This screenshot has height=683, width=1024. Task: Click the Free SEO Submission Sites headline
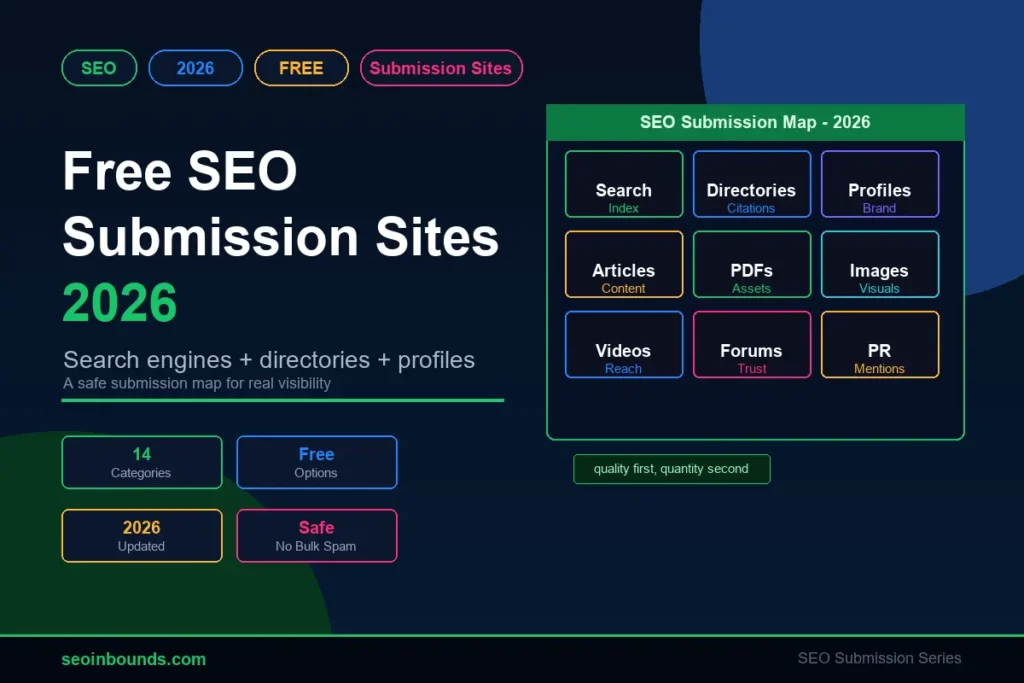(281, 204)
